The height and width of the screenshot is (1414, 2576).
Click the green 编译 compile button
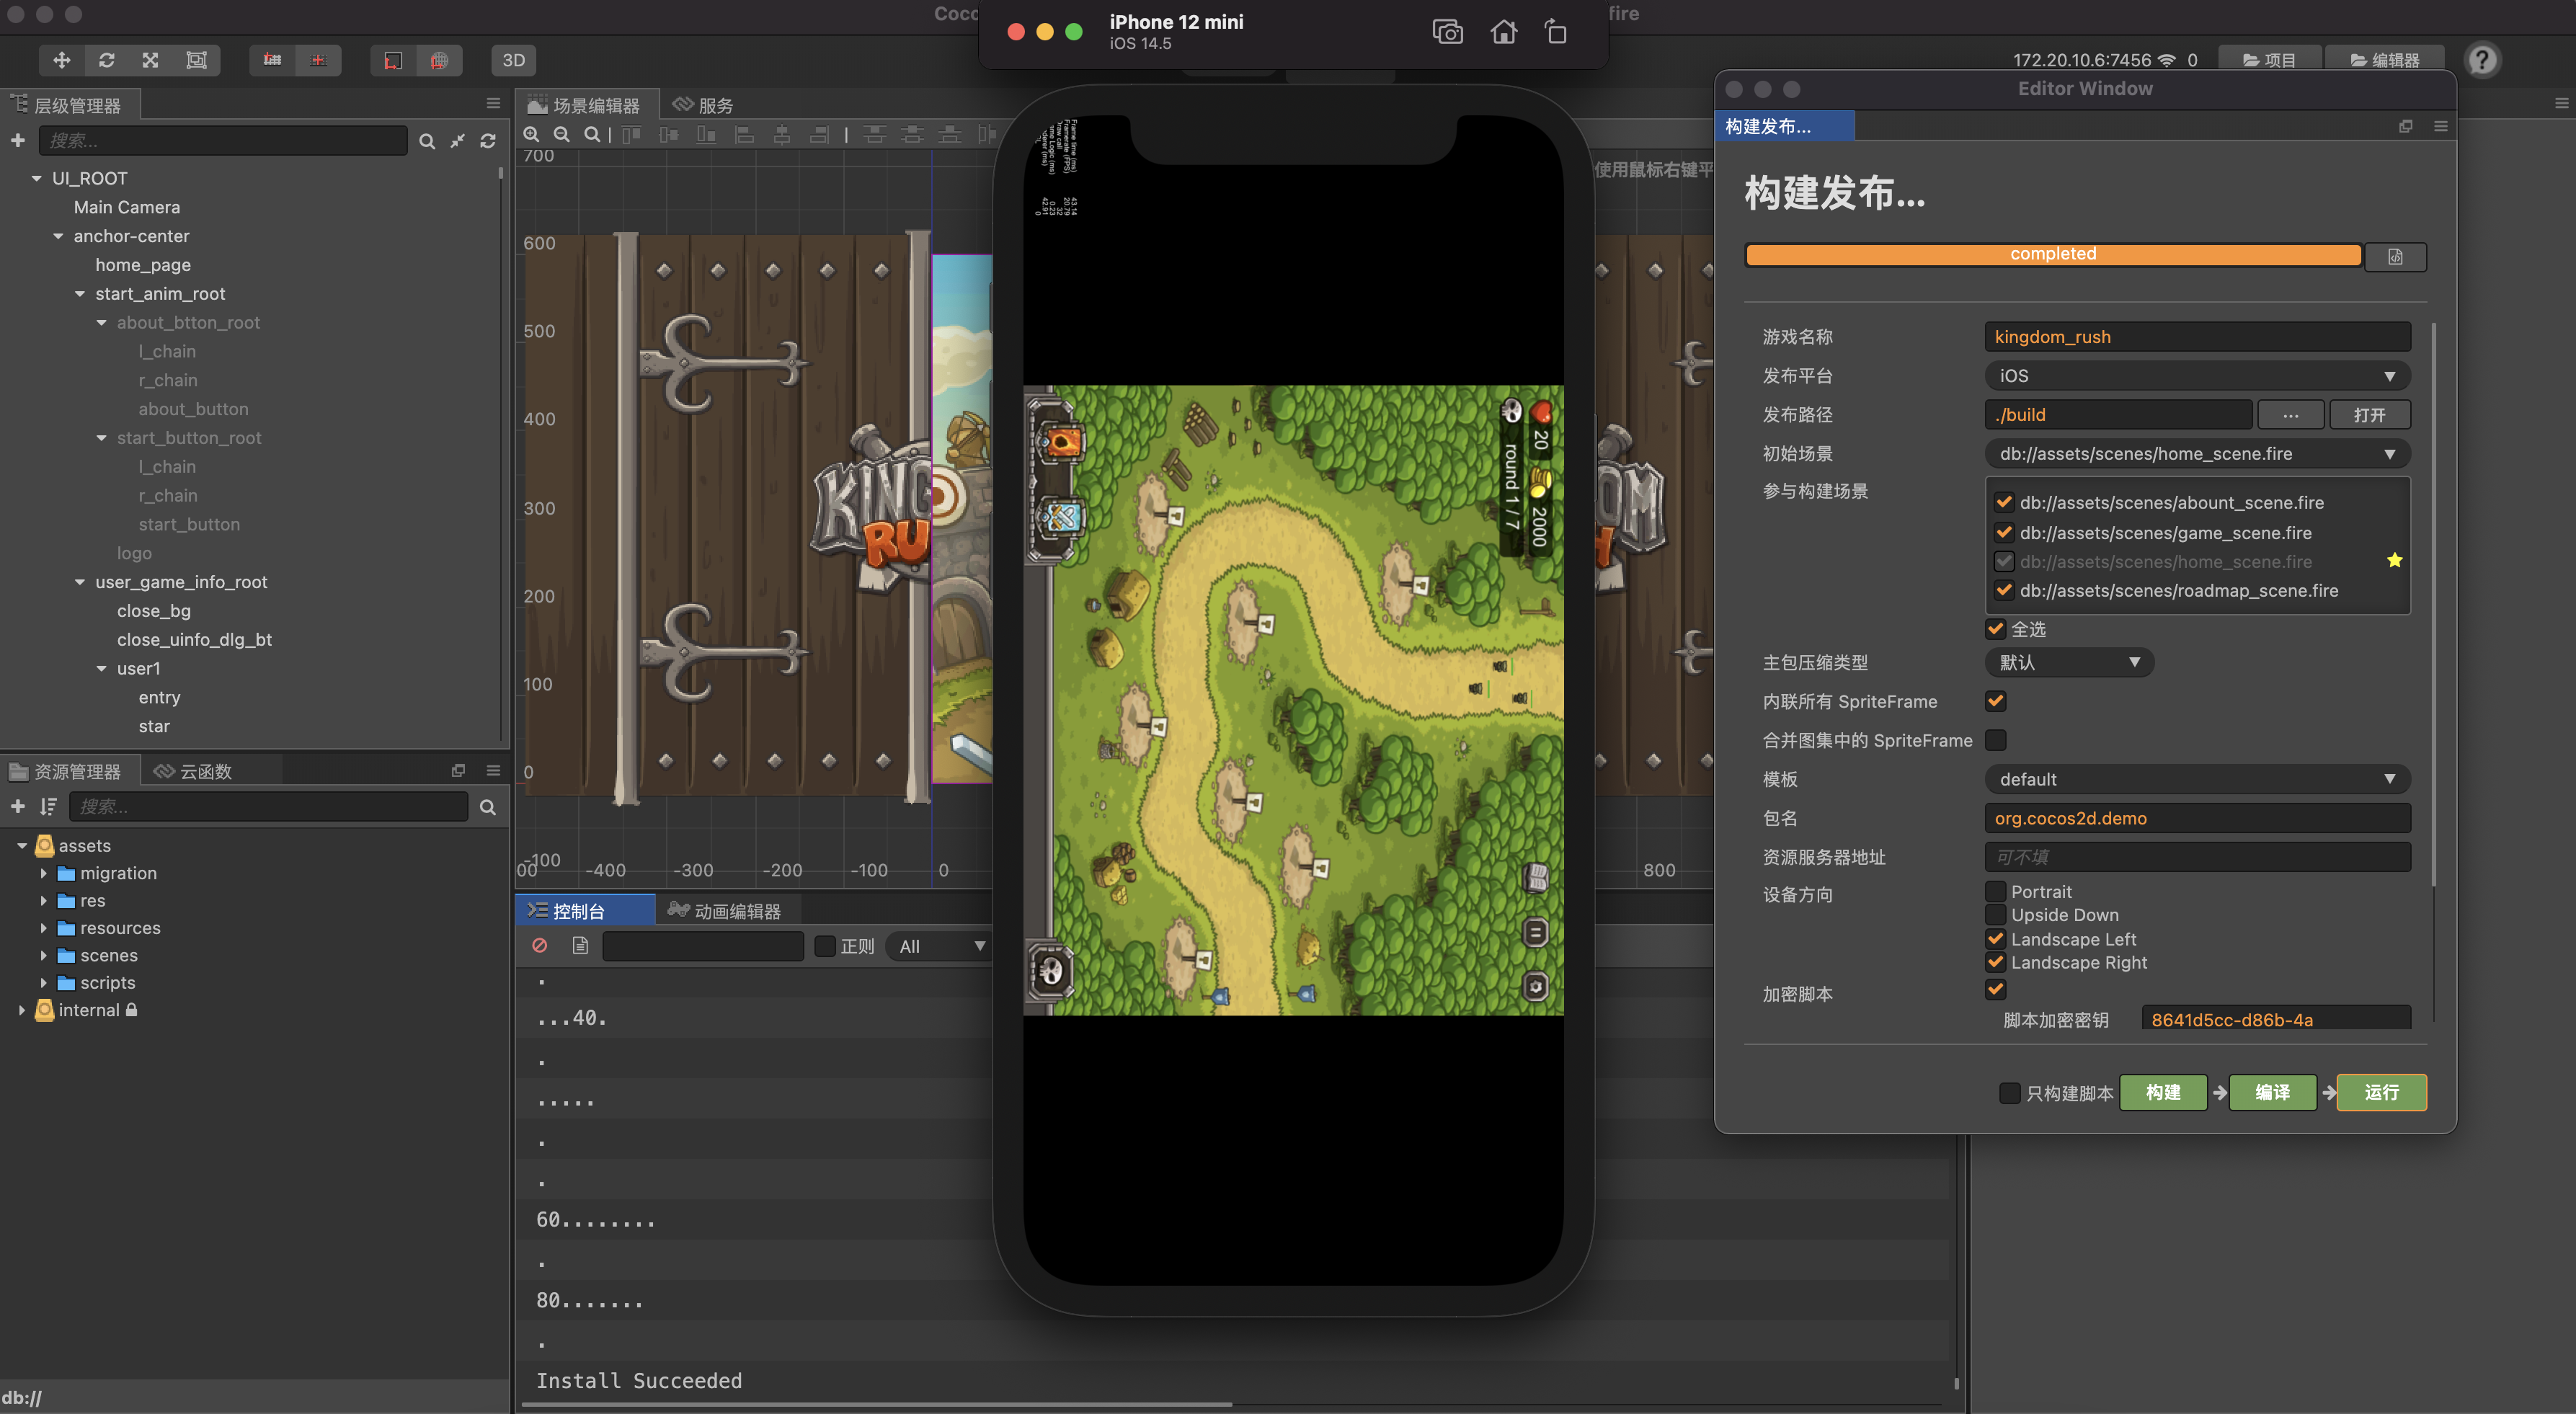tap(2272, 1092)
